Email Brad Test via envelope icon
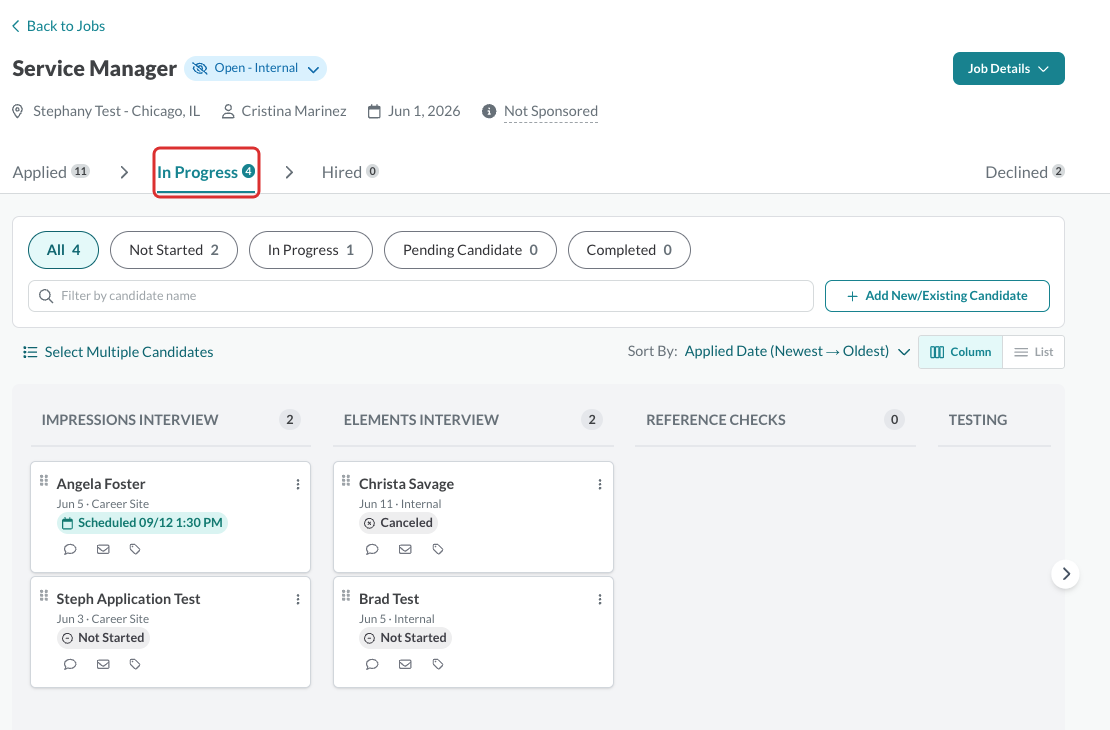The image size is (1110, 730). tap(405, 664)
